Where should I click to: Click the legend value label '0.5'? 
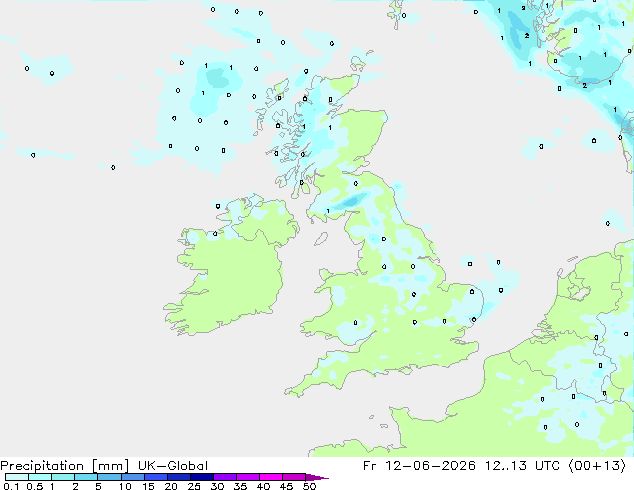(35, 486)
